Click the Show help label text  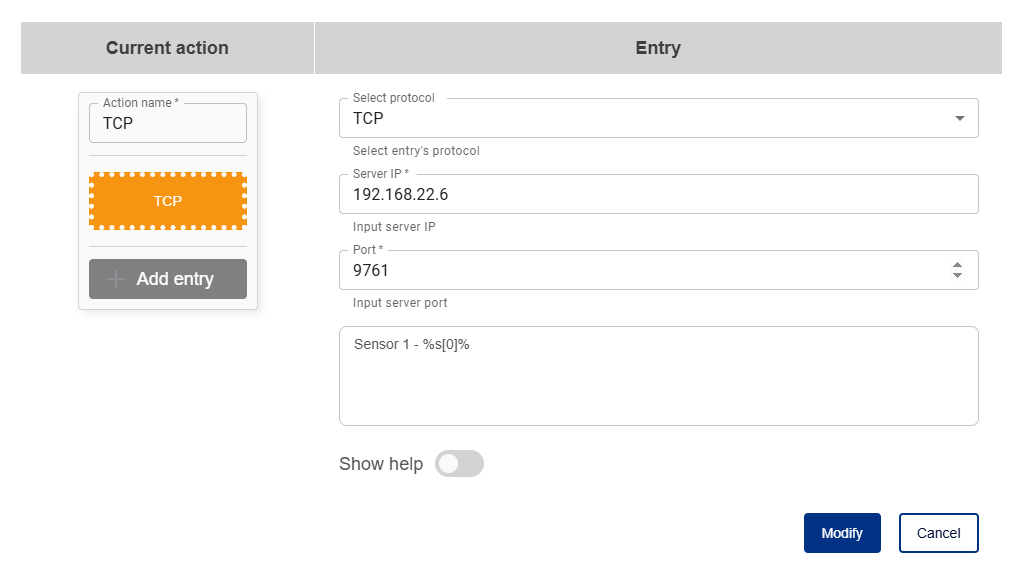point(381,464)
